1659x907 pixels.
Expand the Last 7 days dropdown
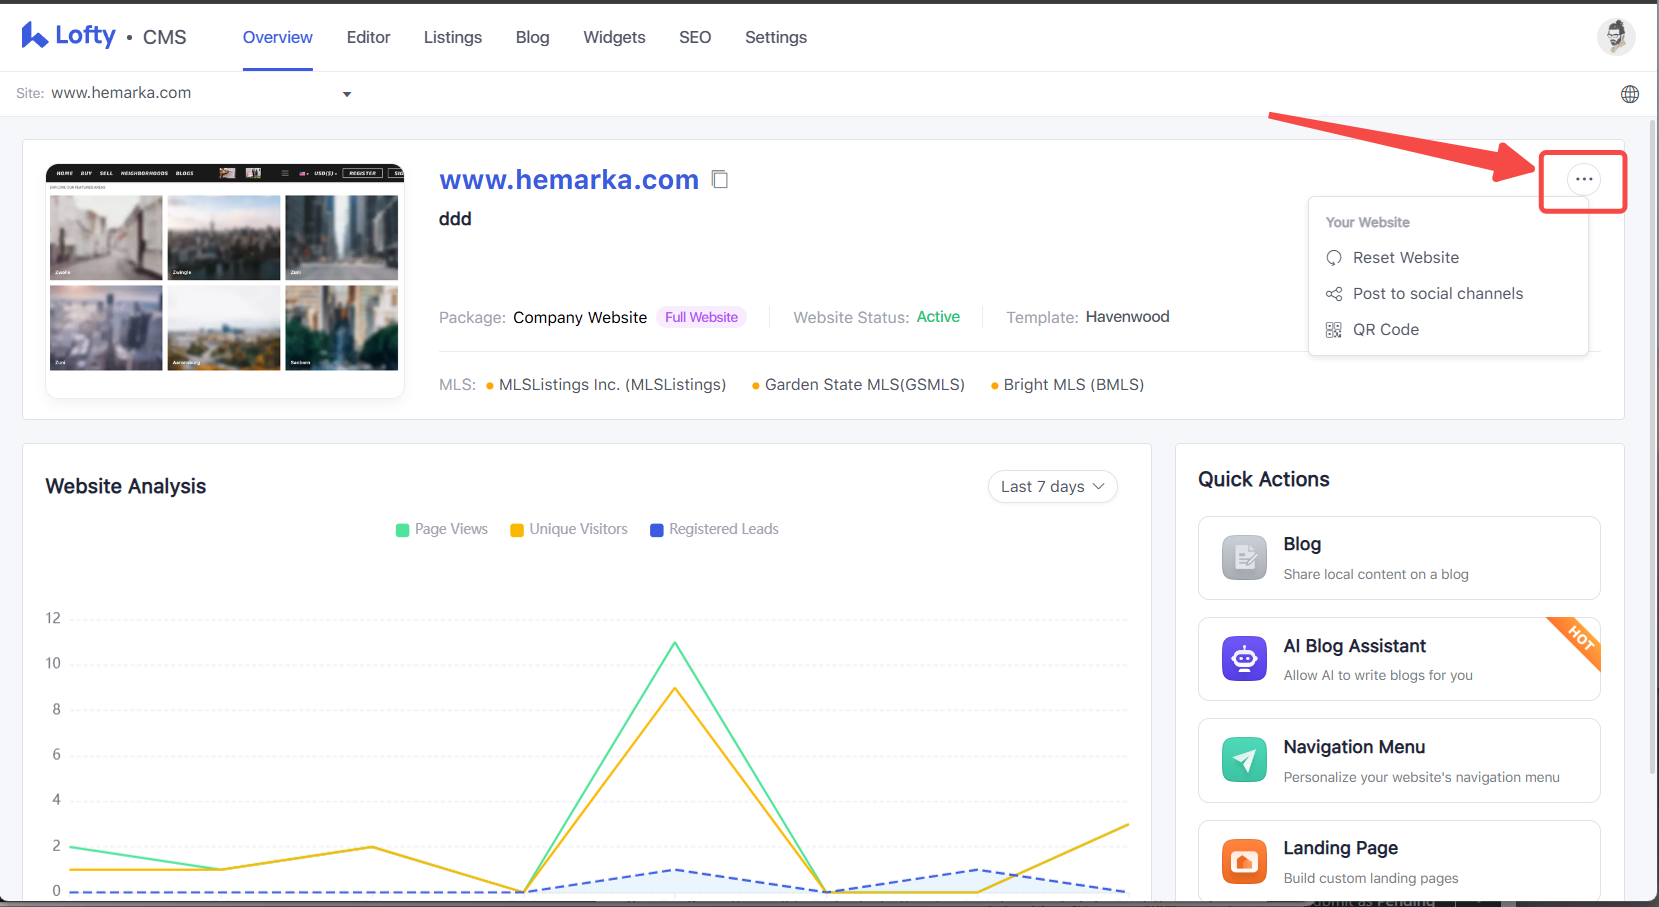[1052, 486]
